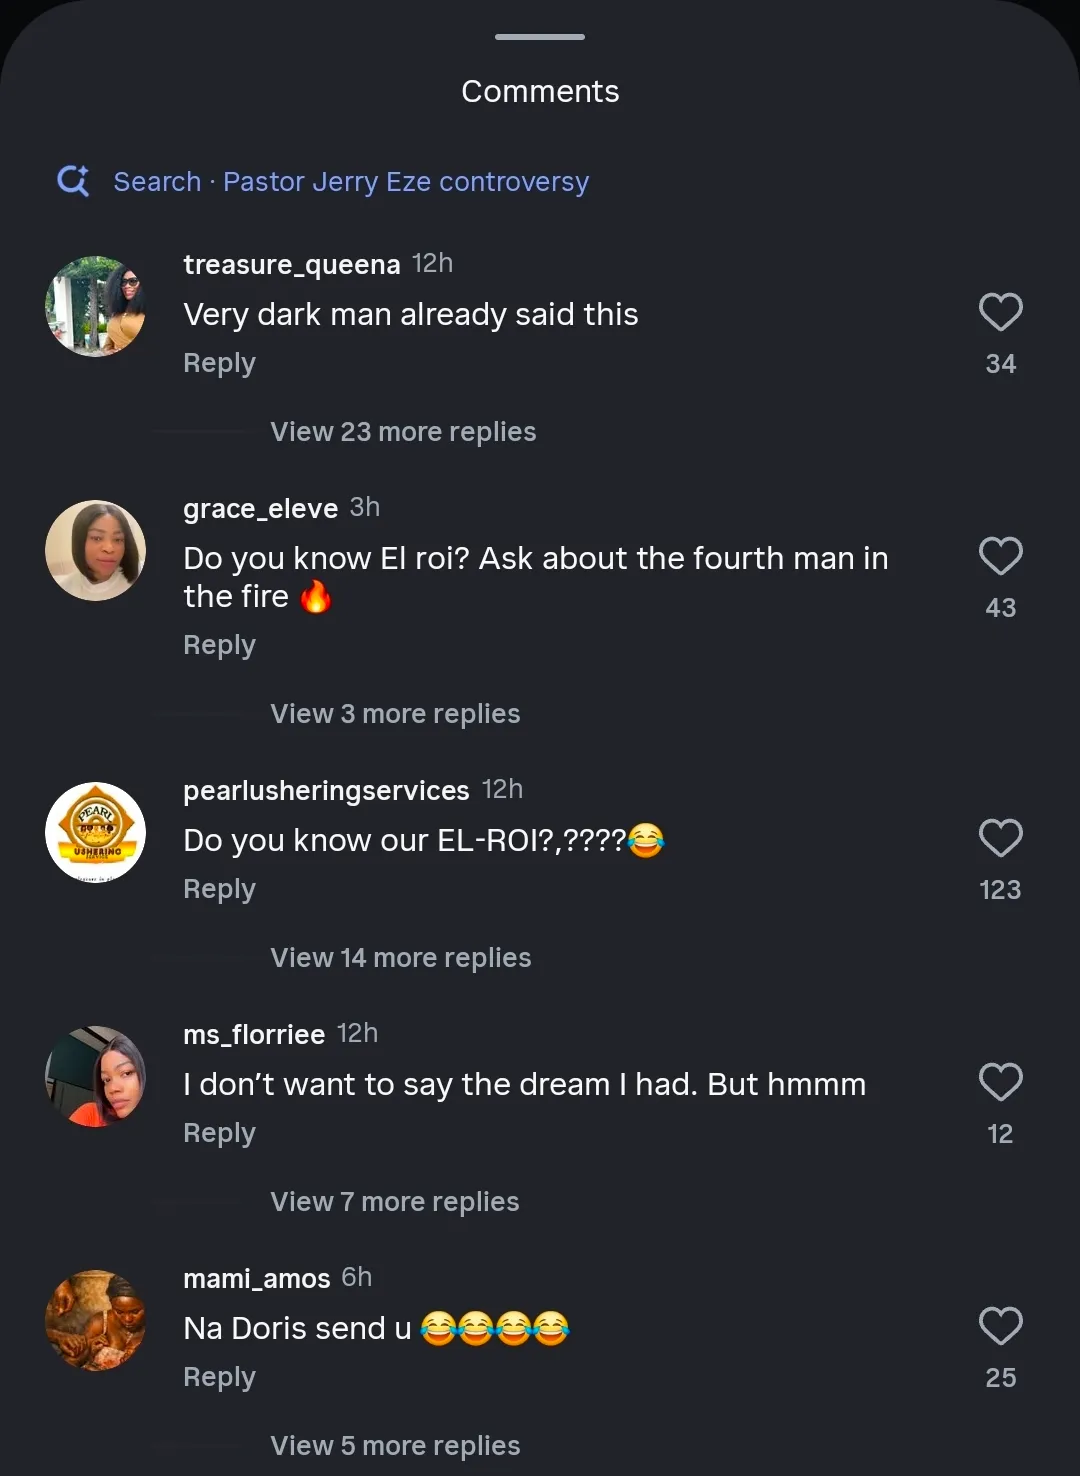The height and width of the screenshot is (1476, 1080).
Task: Open the treasure_queena username
Action: tap(291, 265)
